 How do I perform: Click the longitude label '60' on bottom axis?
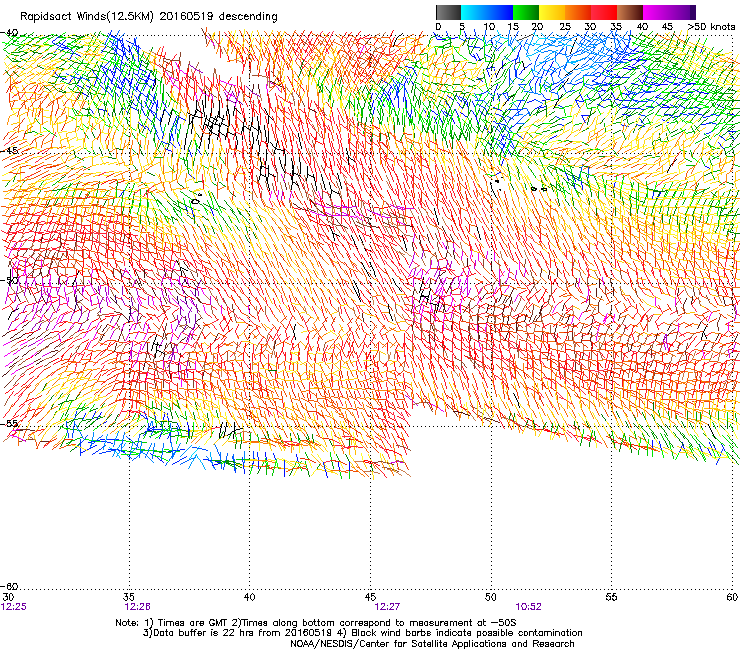pos(732,597)
